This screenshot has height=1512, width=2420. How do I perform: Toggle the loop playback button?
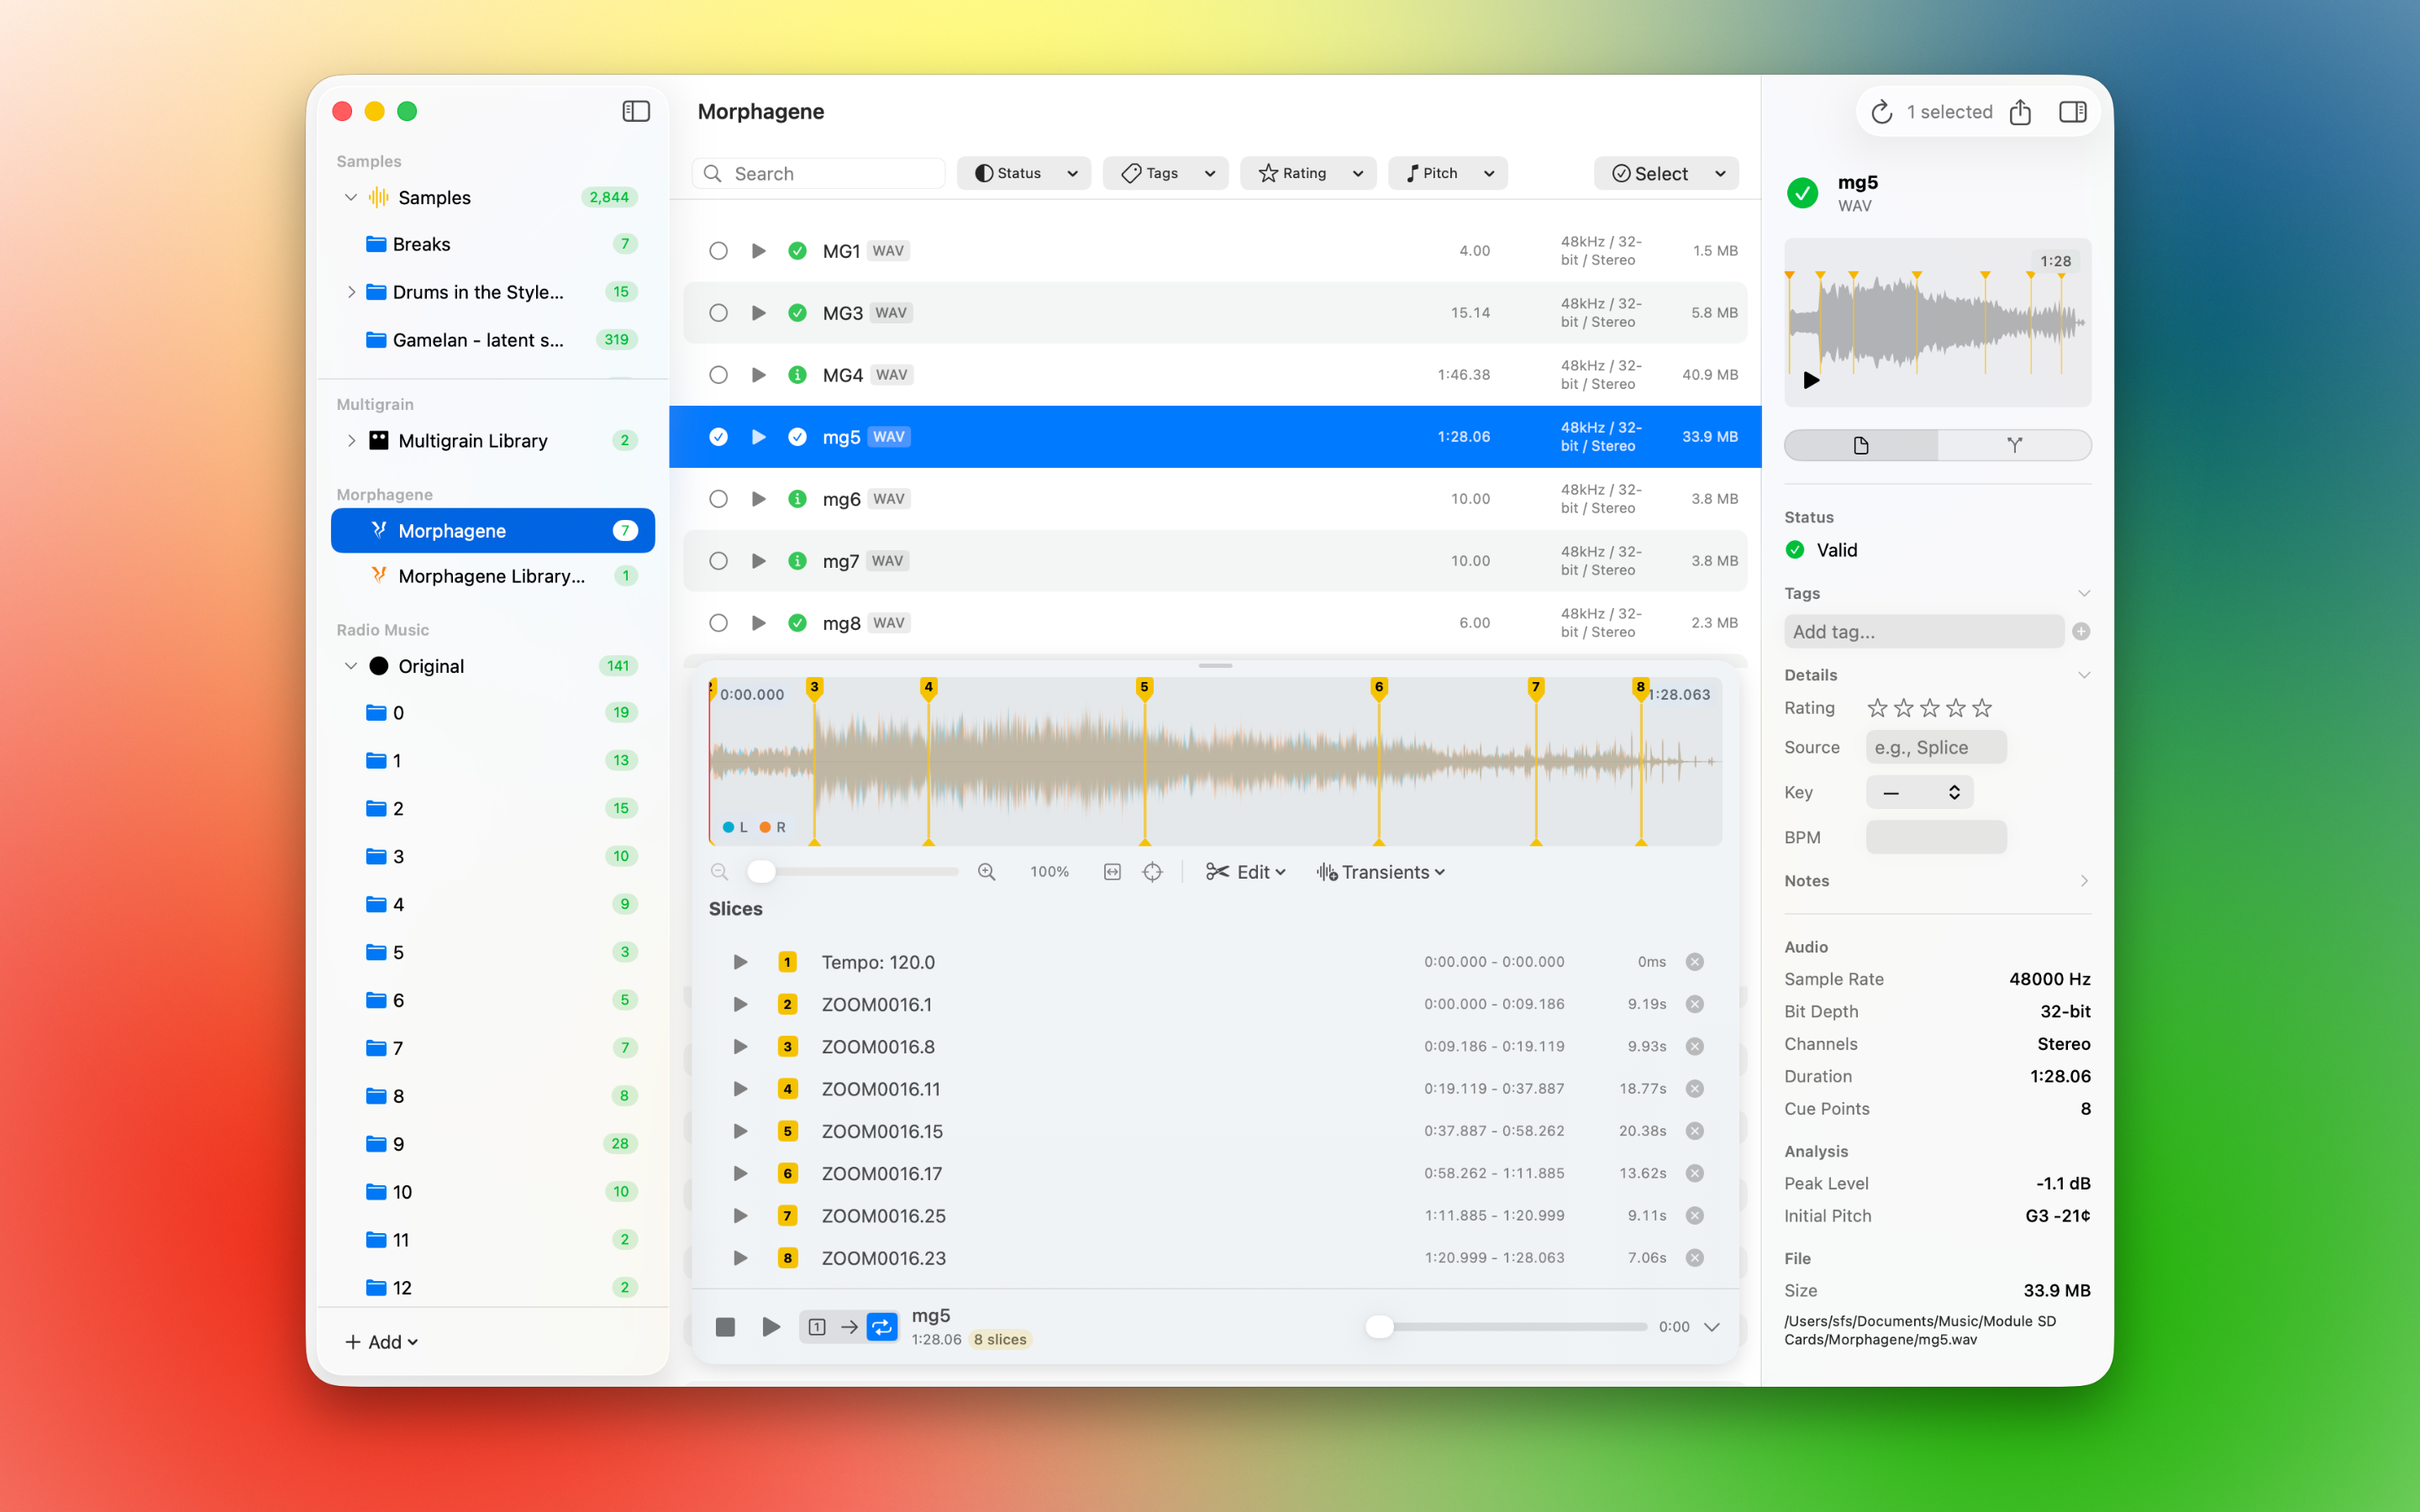tap(881, 1327)
